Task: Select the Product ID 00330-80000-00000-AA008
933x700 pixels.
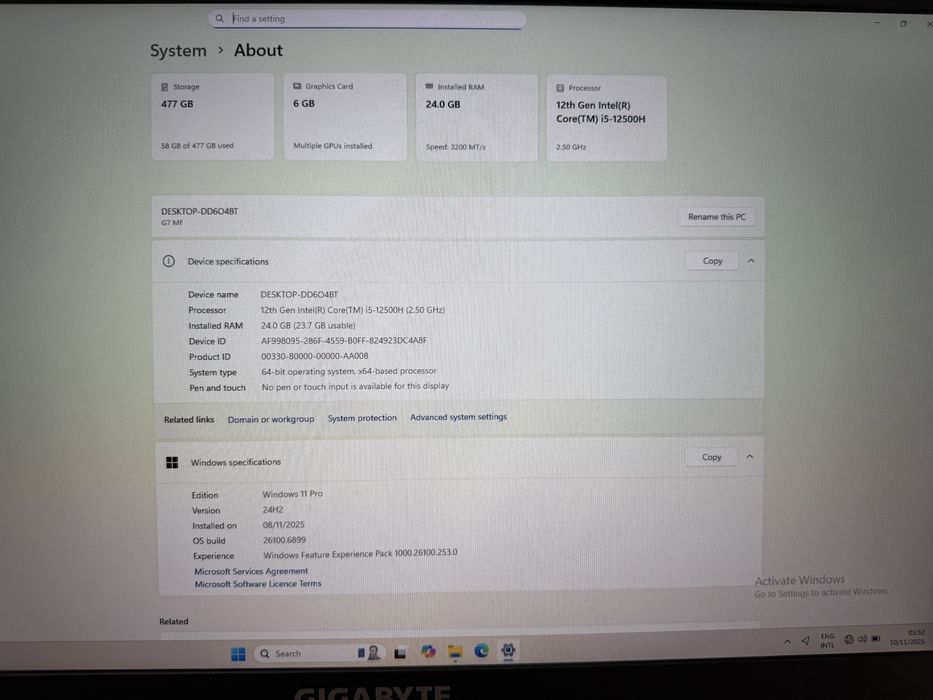Action: pyautogui.click(x=315, y=356)
